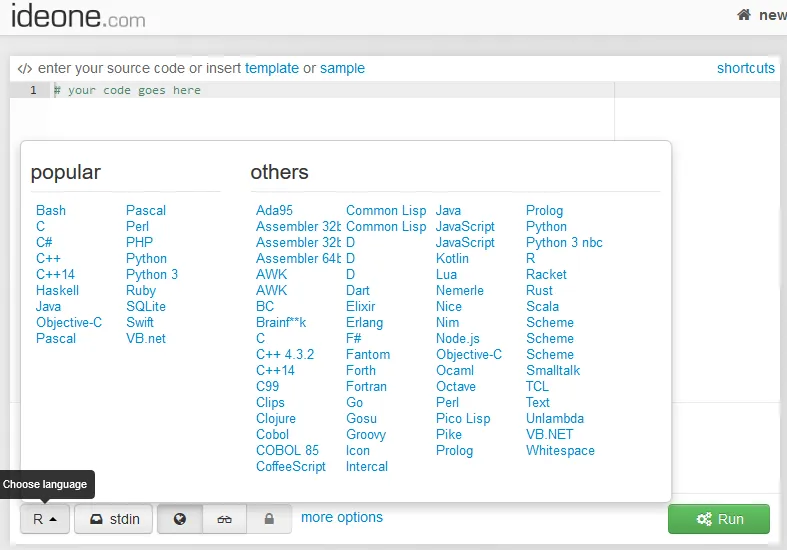
Task: Select Pike language
Action: 449,435
